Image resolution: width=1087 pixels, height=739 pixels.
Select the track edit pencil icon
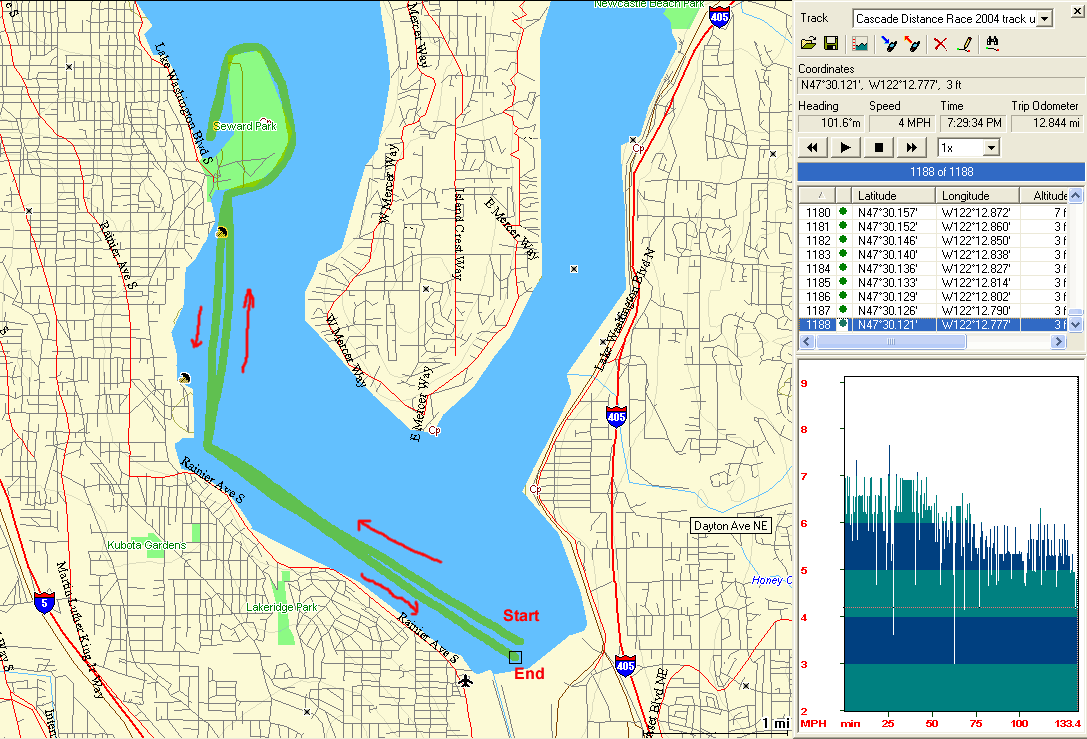pos(964,43)
